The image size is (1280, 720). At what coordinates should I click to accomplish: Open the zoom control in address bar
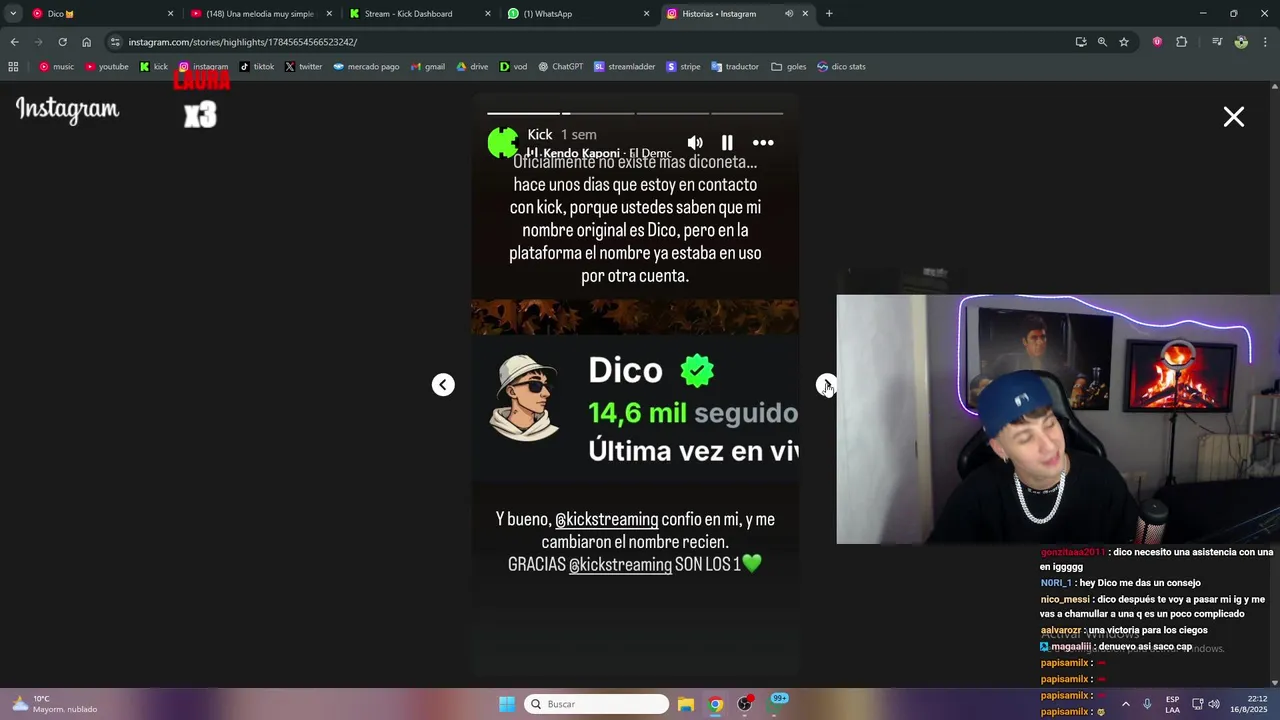click(x=1102, y=42)
